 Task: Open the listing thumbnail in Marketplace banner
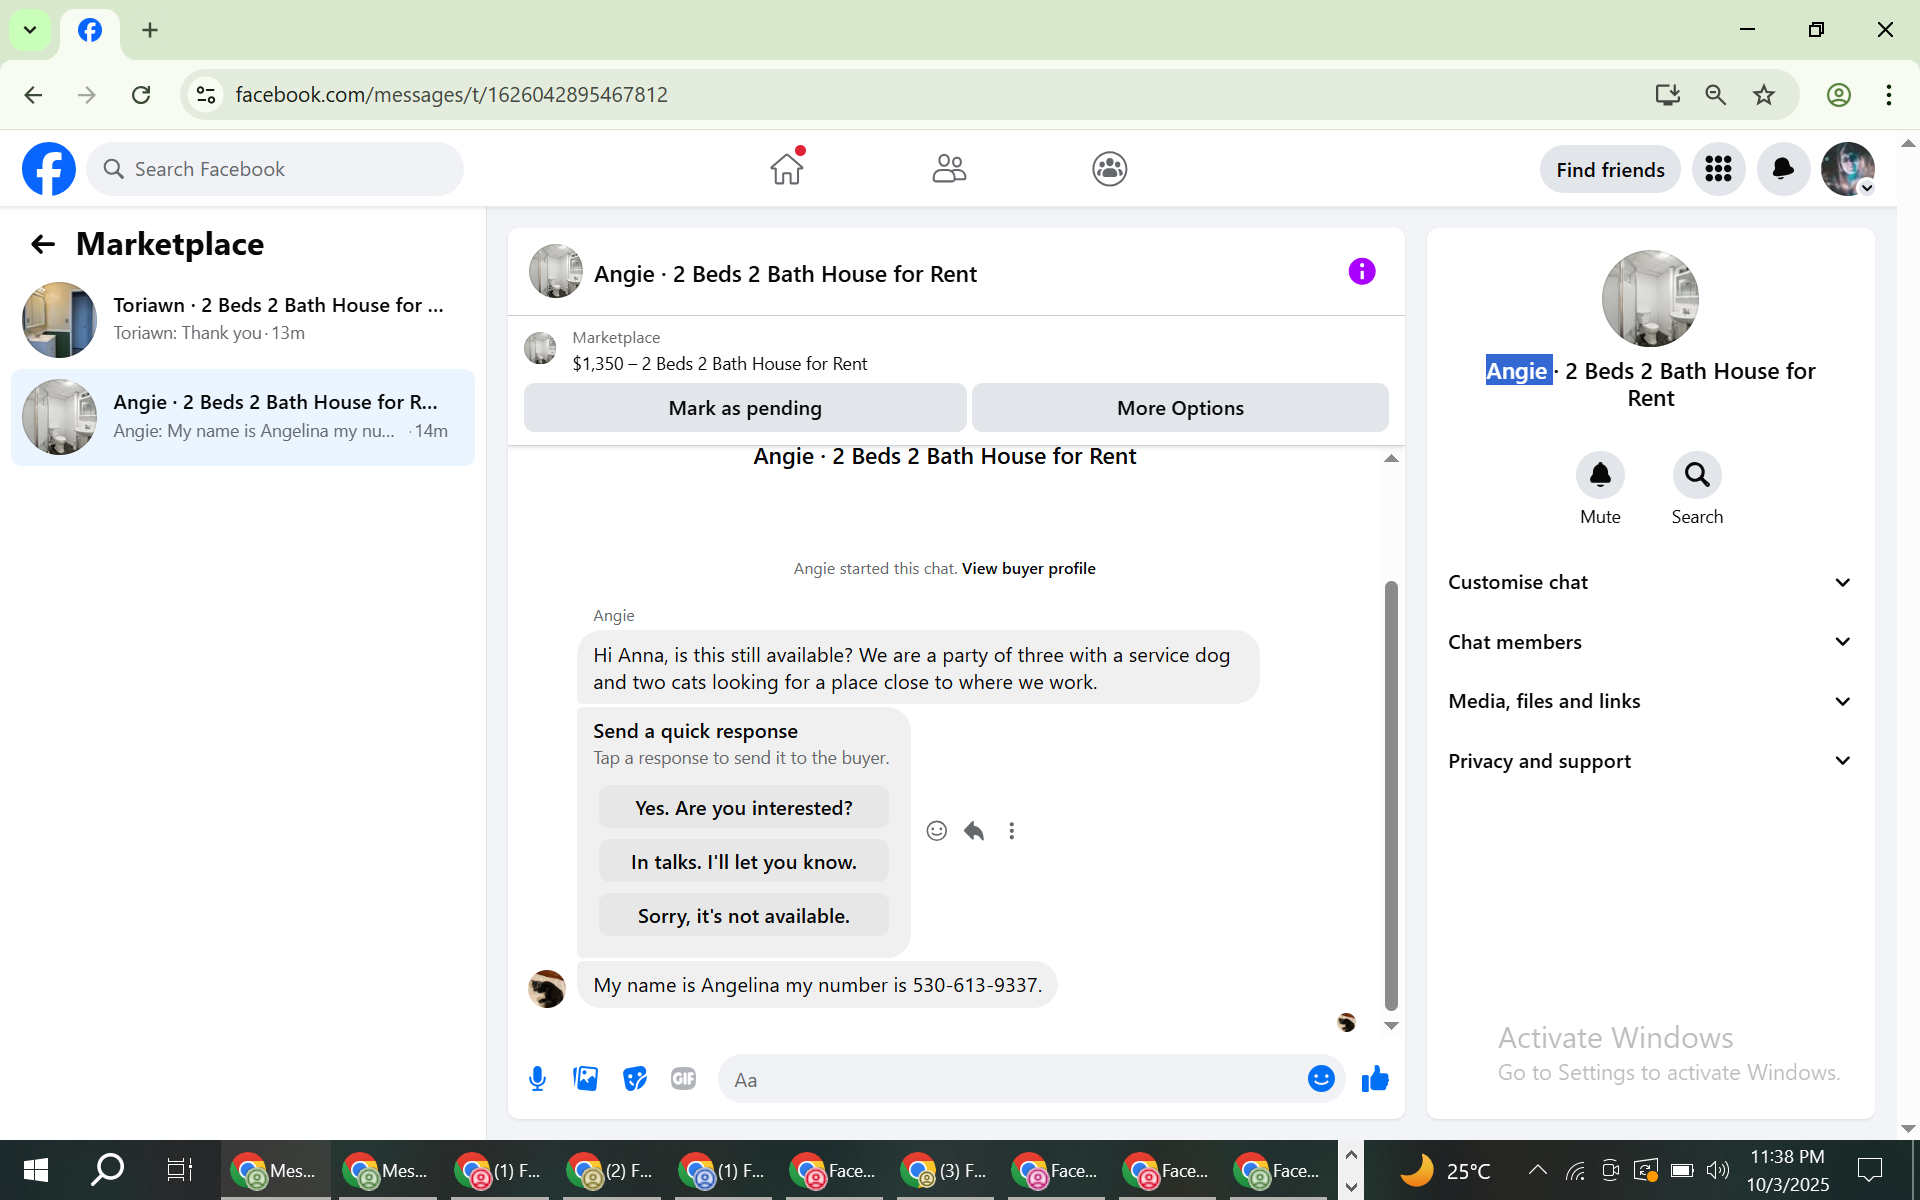[x=540, y=349]
